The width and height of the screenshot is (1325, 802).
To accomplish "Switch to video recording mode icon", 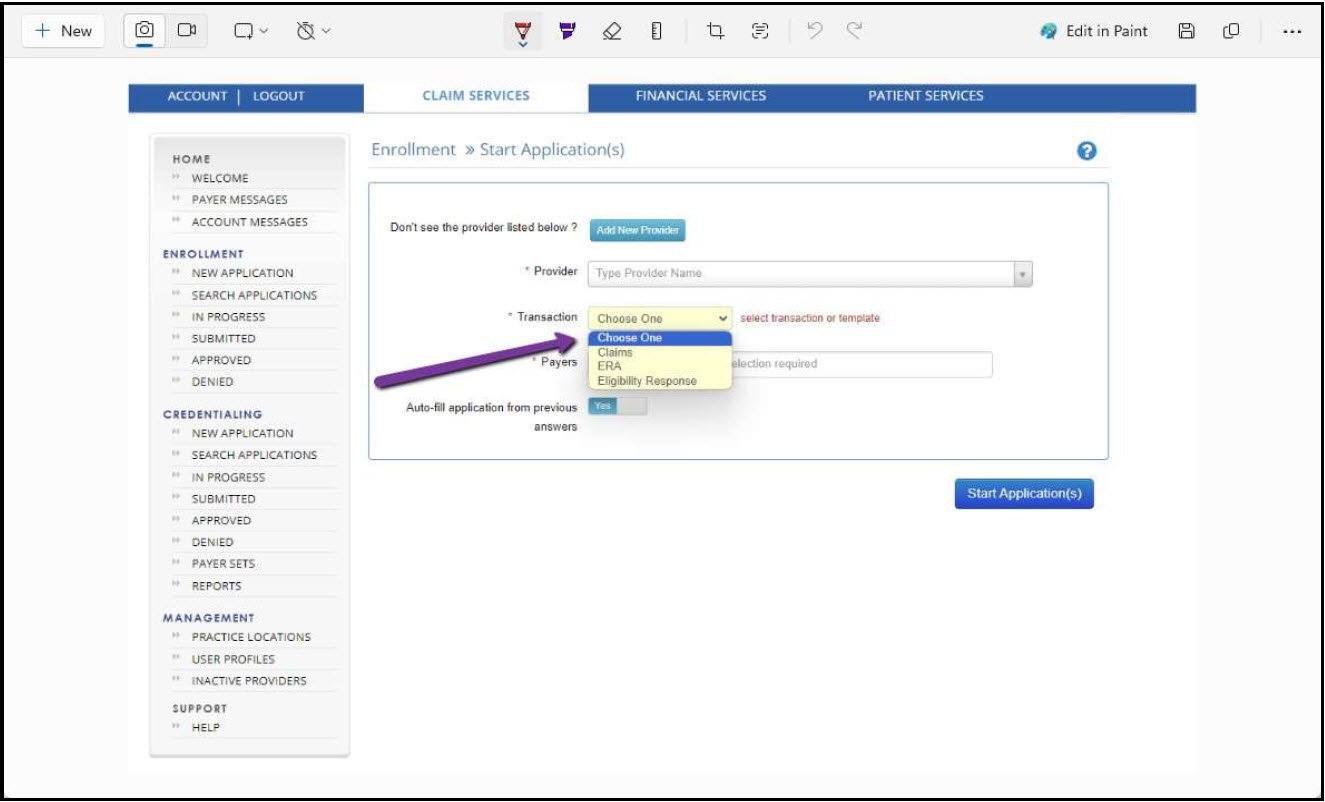I will [186, 31].
